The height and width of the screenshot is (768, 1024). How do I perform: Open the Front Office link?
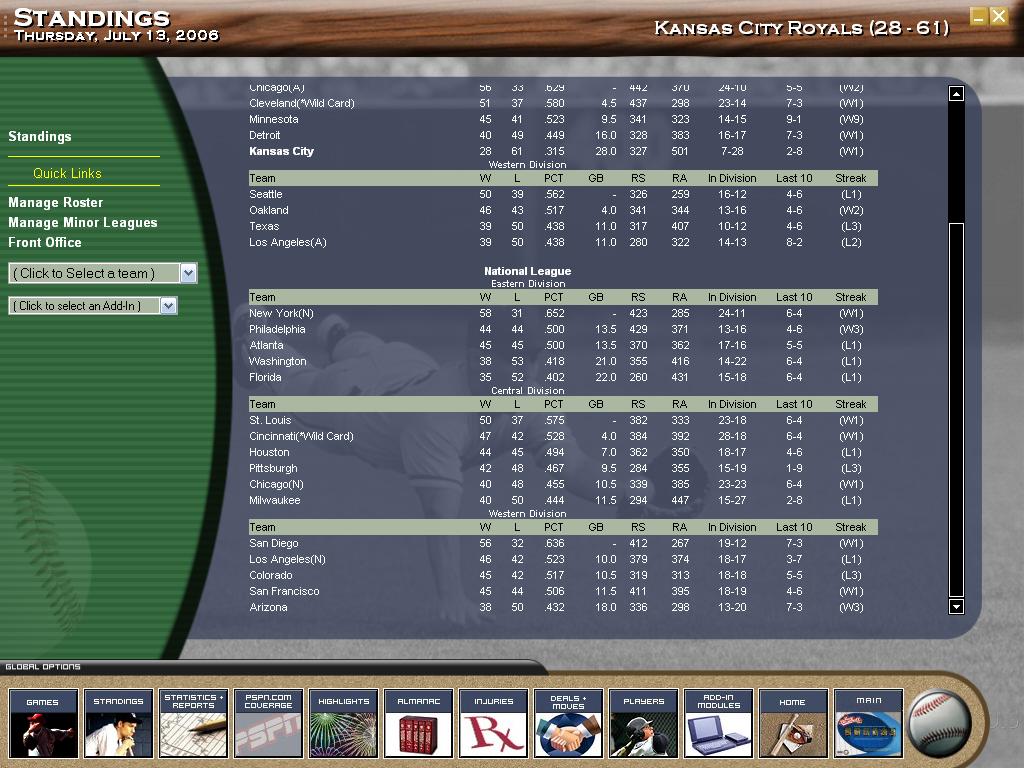(x=45, y=242)
